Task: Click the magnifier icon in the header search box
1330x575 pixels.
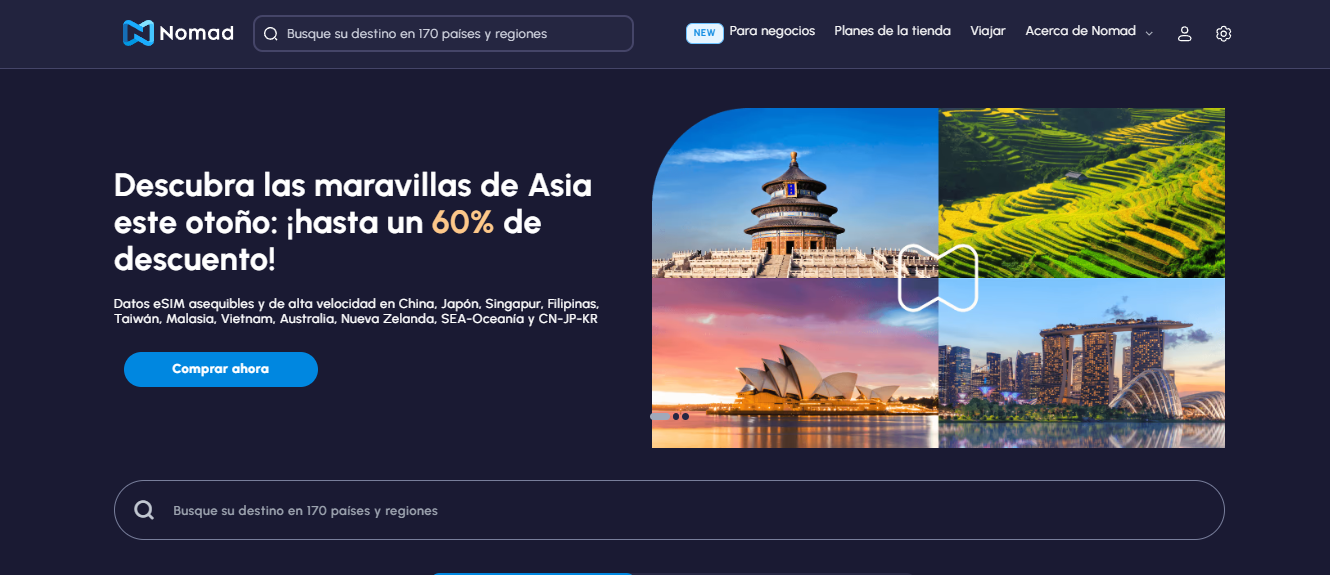Action: [x=270, y=34]
